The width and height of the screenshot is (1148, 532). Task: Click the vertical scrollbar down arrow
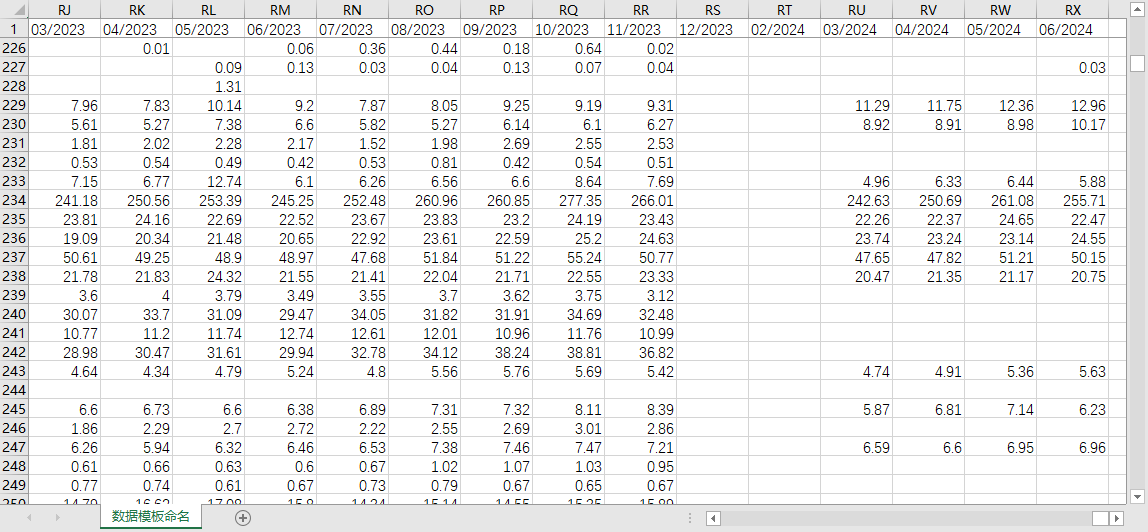(1137, 495)
